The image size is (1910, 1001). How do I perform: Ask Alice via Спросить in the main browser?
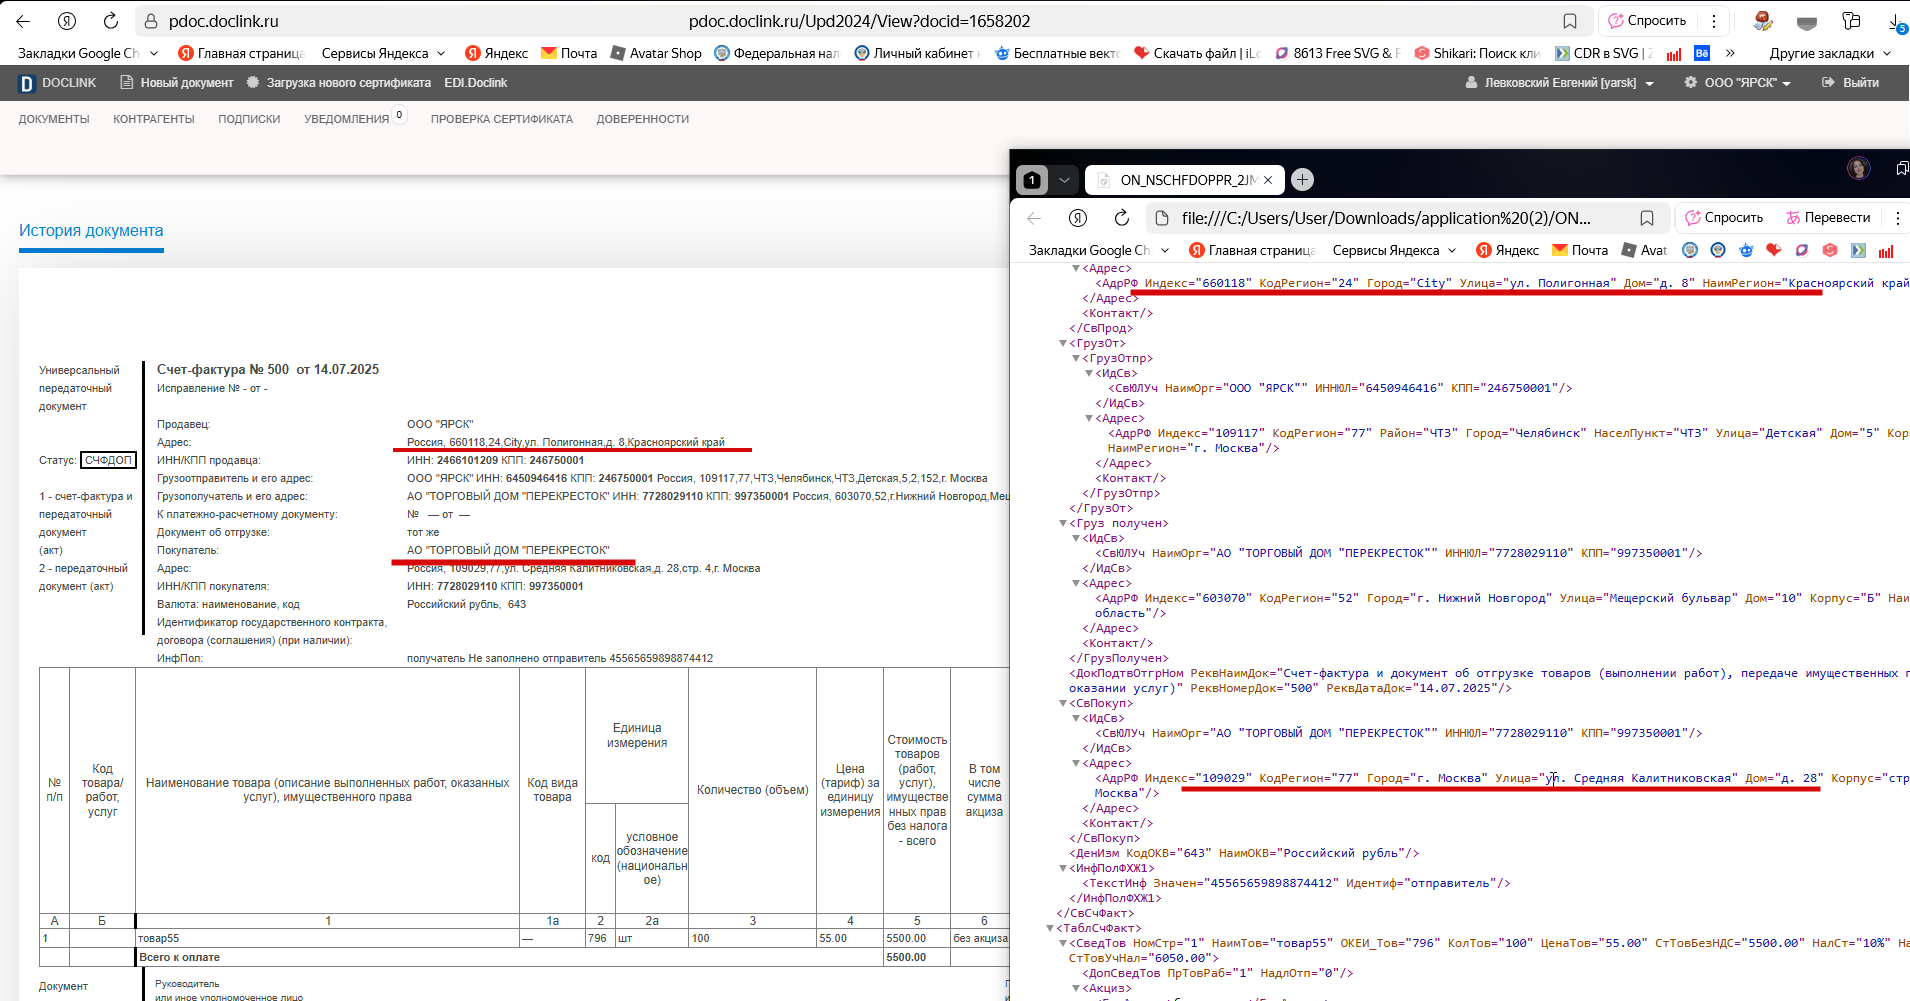[1647, 21]
